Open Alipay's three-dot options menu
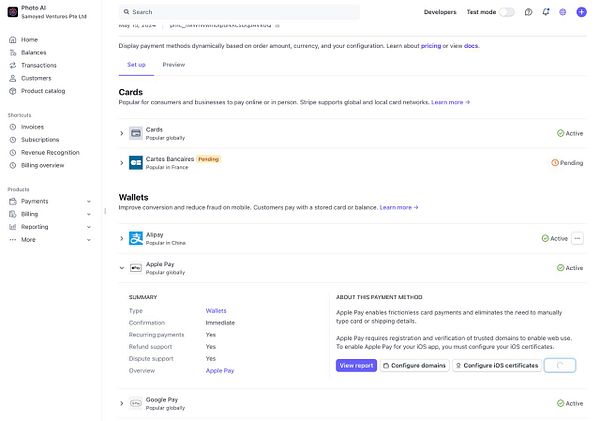Viewport: 600px width, 421px height. pos(578,239)
